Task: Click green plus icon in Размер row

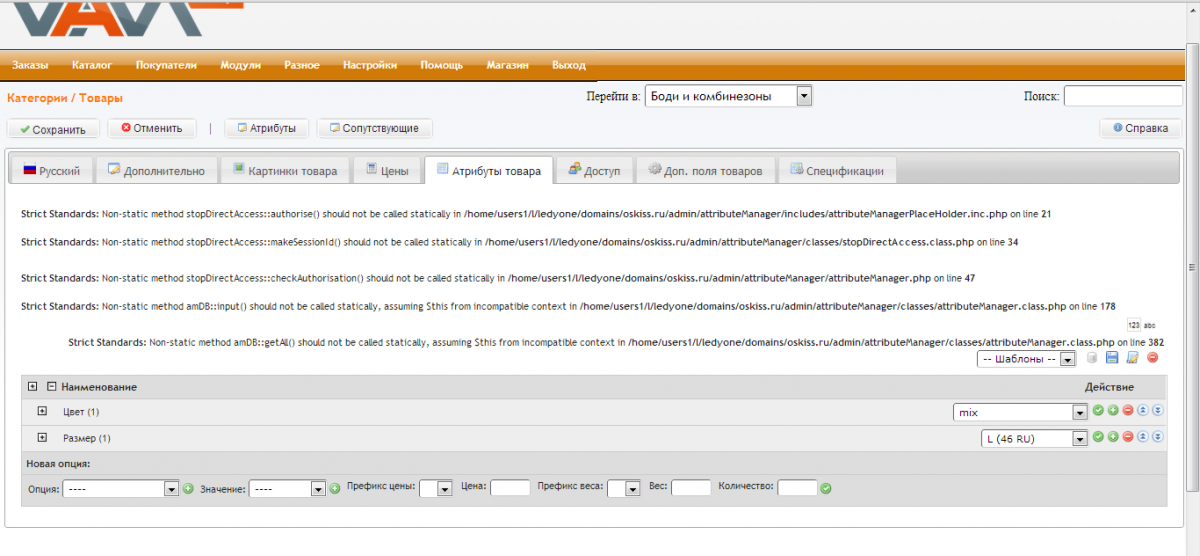Action: pos(1113,437)
